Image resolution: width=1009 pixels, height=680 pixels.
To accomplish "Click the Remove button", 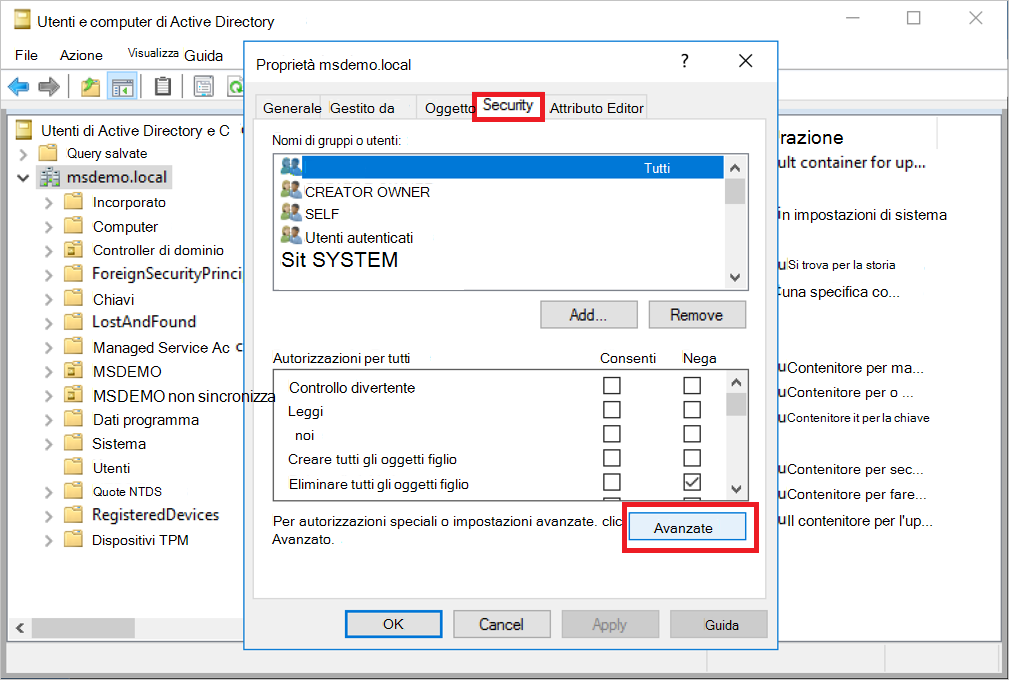I will coord(697,315).
